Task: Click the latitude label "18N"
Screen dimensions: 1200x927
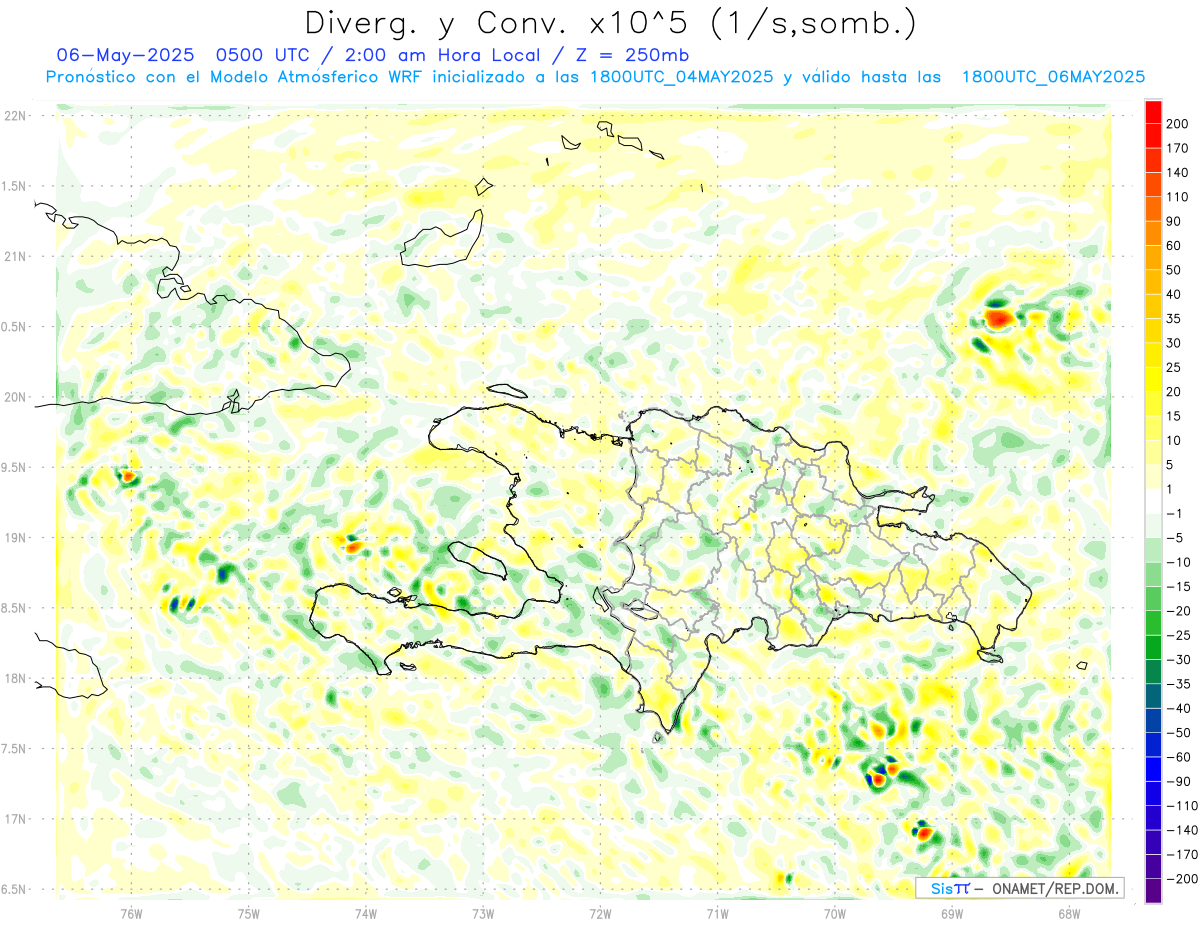Action: (x=14, y=678)
